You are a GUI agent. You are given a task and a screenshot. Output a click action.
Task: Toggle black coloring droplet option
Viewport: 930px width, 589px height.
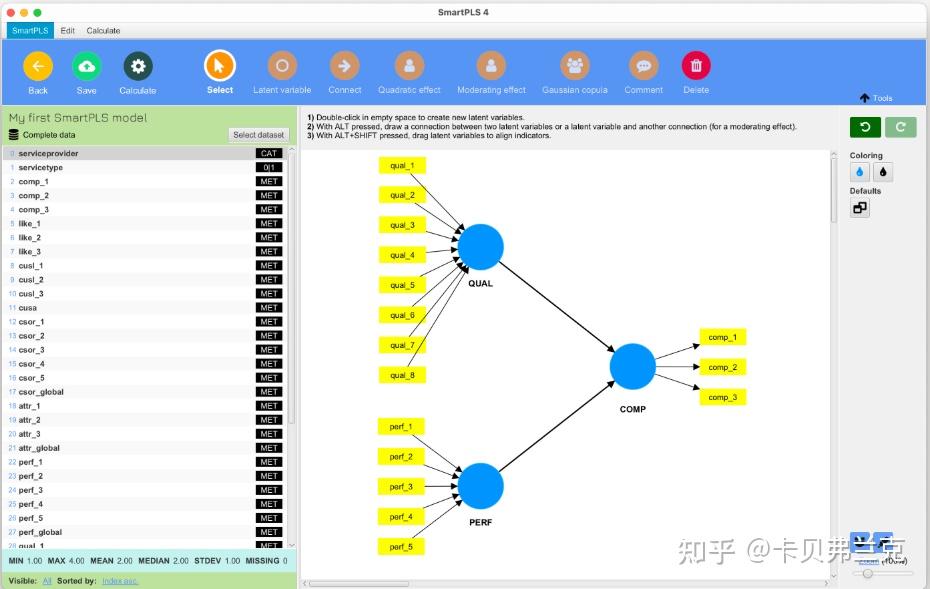(x=882, y=172)
